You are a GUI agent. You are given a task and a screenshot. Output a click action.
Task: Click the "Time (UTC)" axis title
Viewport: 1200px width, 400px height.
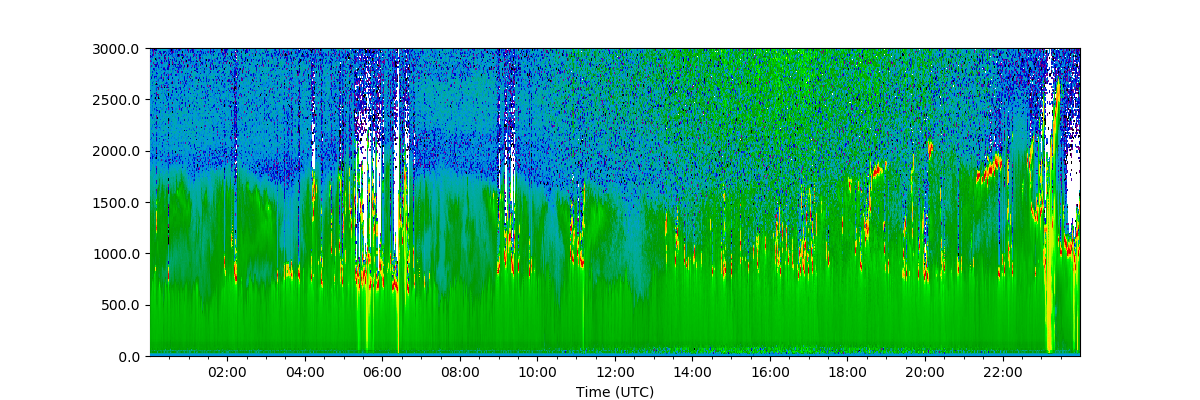(x=615, y=392)
